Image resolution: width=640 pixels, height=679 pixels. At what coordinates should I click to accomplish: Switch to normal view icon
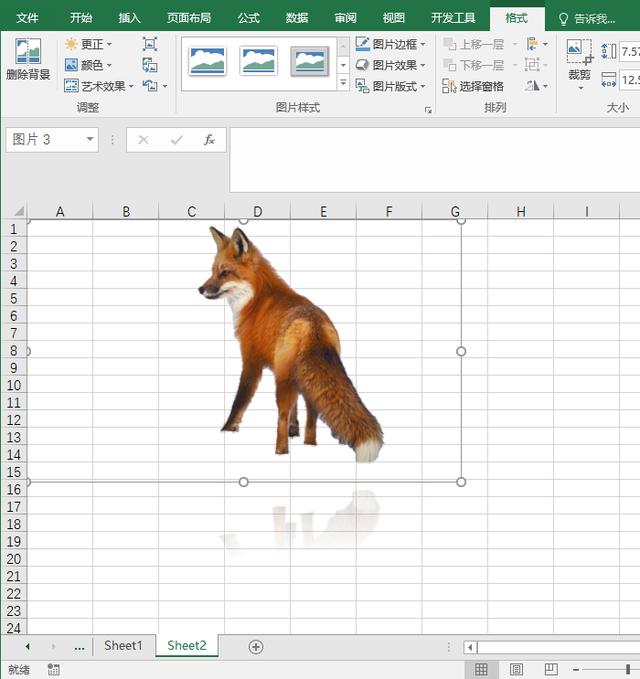click(481, 669)
